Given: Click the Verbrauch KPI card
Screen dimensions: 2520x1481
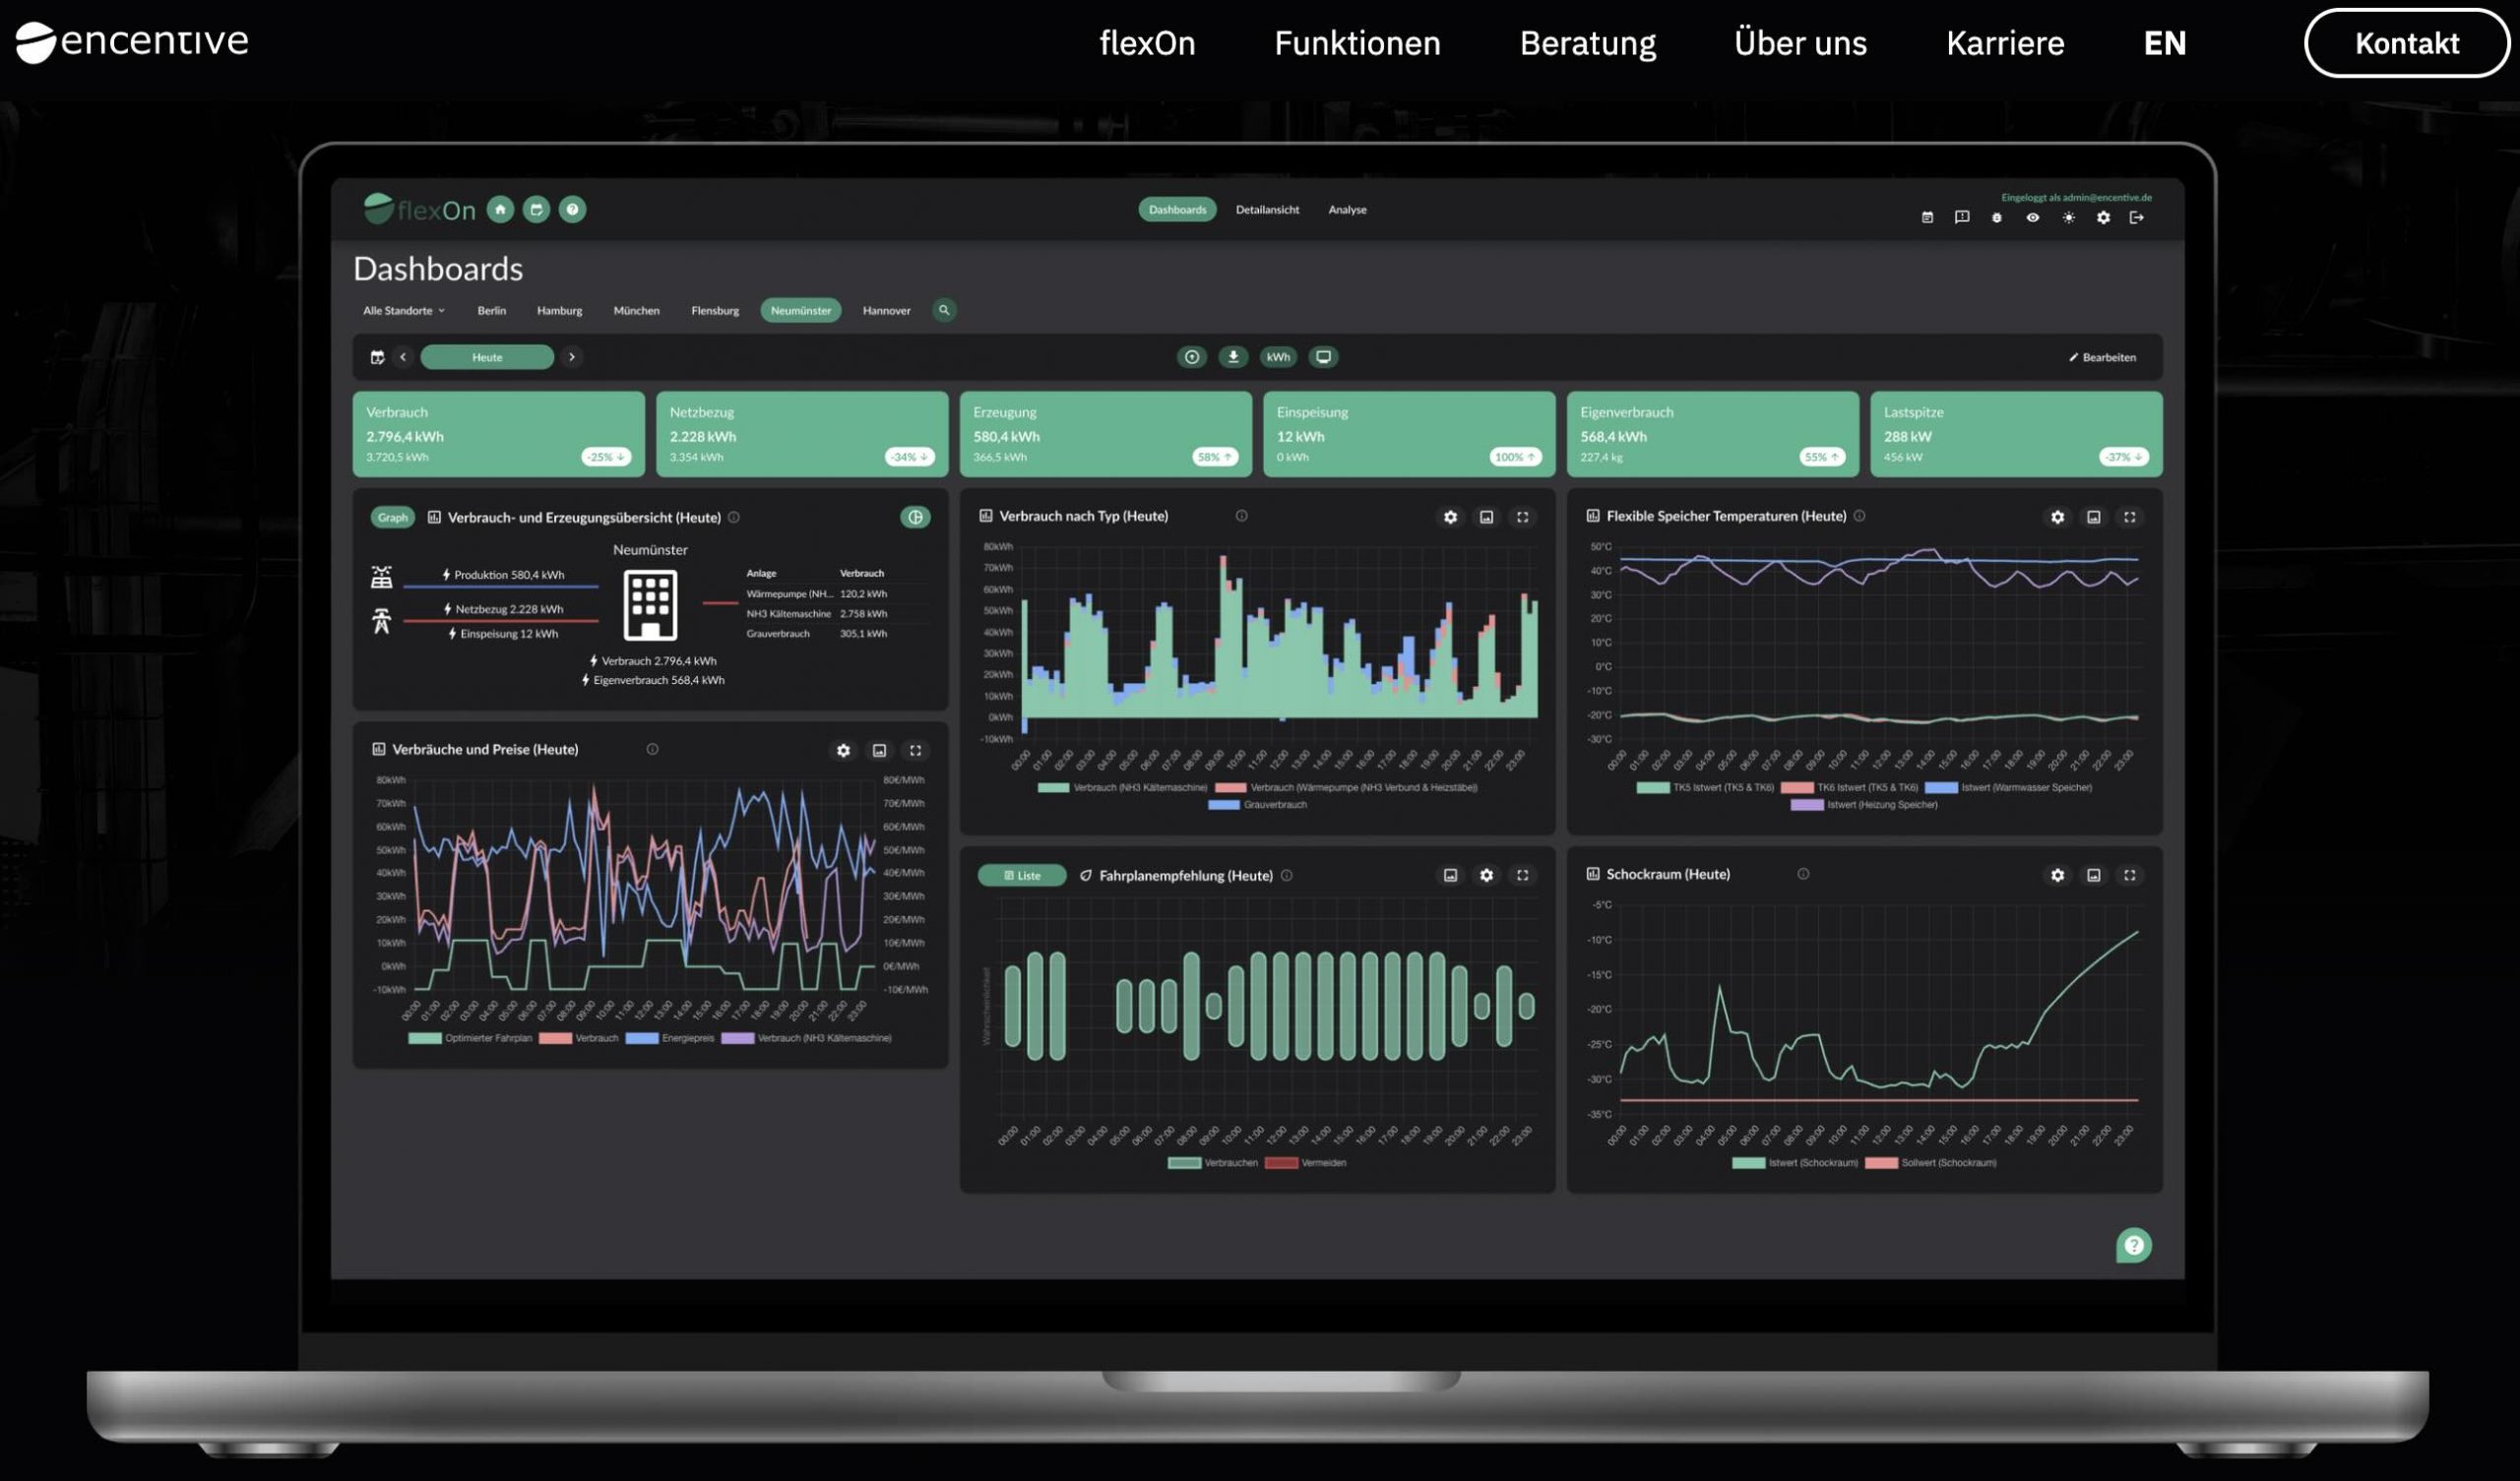Looking at the screenshot, I should pyautogui.click(x=498, y=434).
